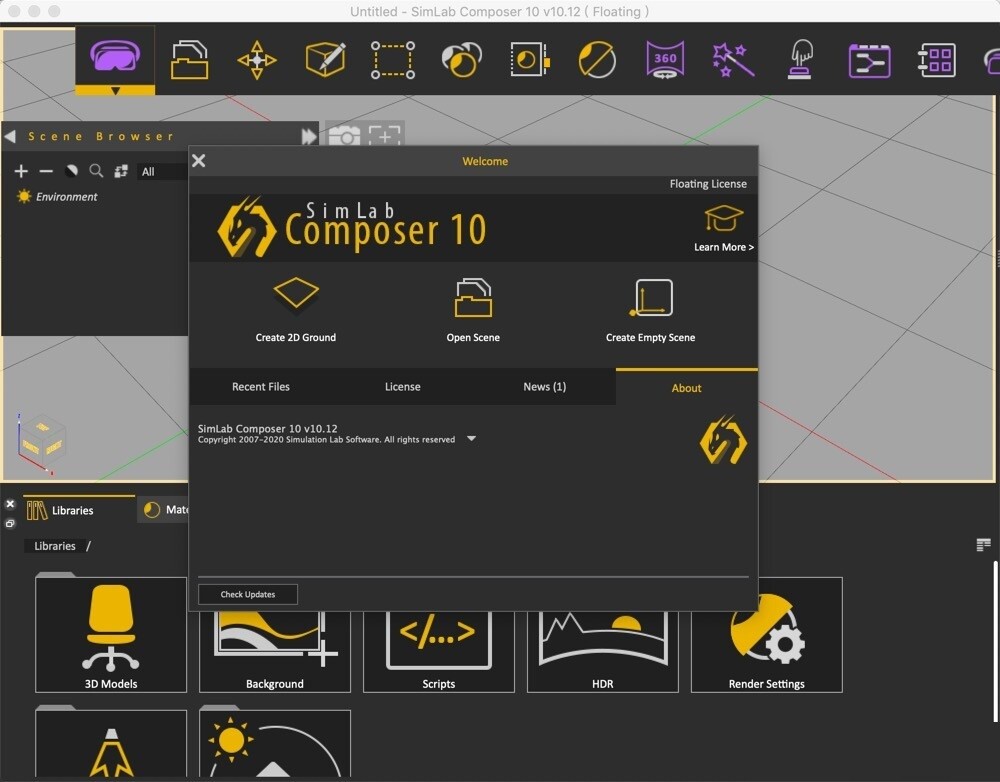1000x782 pixels.
Task: Remove item with Scene Browser minus
Action: [46, 171]
